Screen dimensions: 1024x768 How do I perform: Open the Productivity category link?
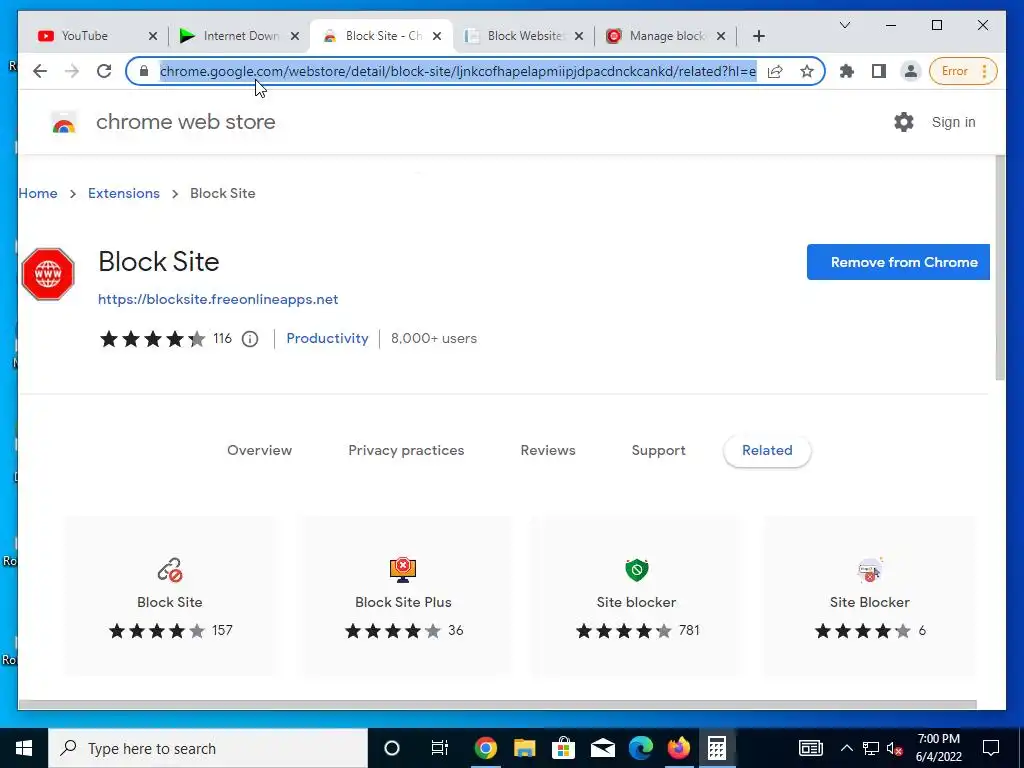click(x=327, y=339)
